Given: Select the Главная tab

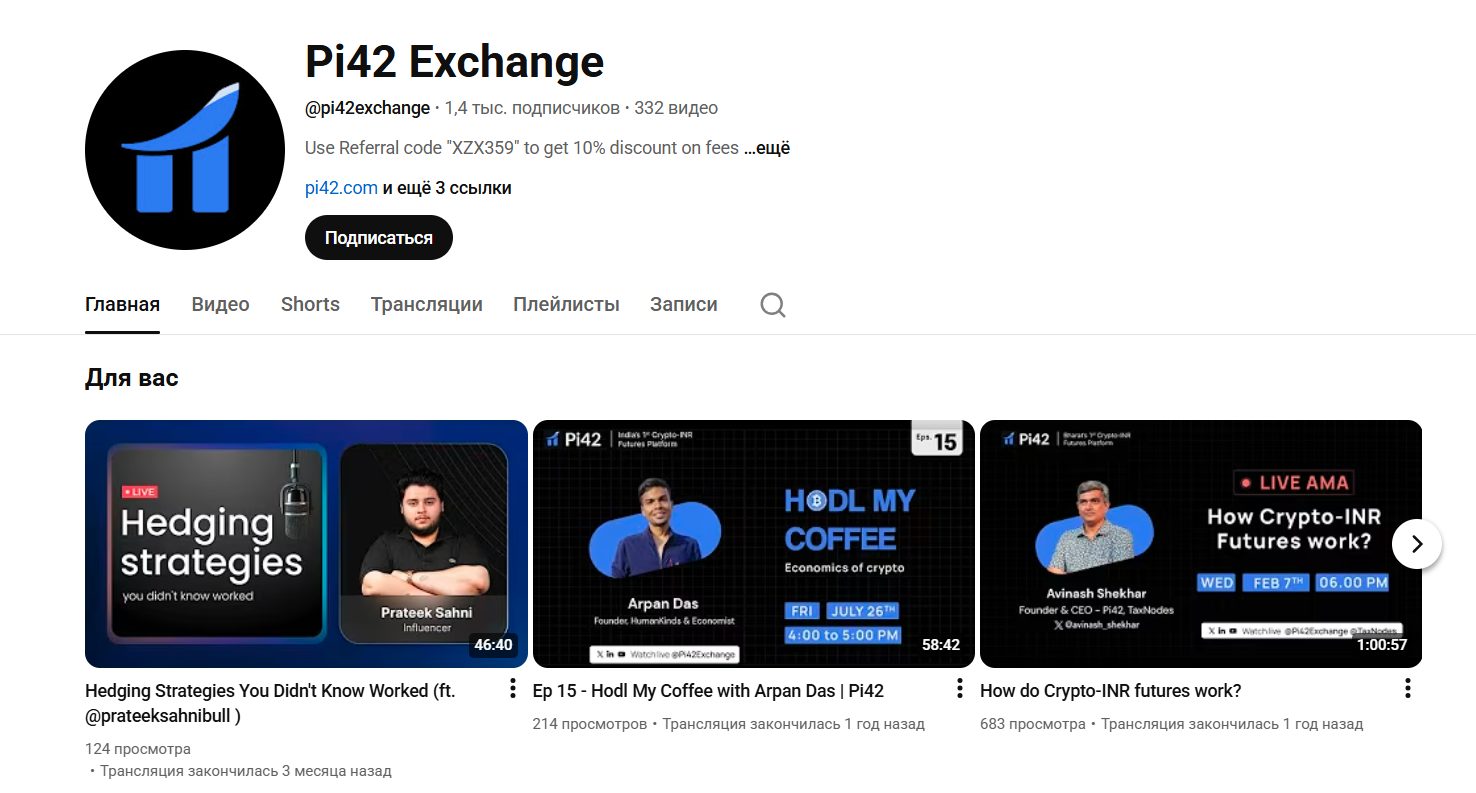Looking at the screenshot, I should (123, 304).
